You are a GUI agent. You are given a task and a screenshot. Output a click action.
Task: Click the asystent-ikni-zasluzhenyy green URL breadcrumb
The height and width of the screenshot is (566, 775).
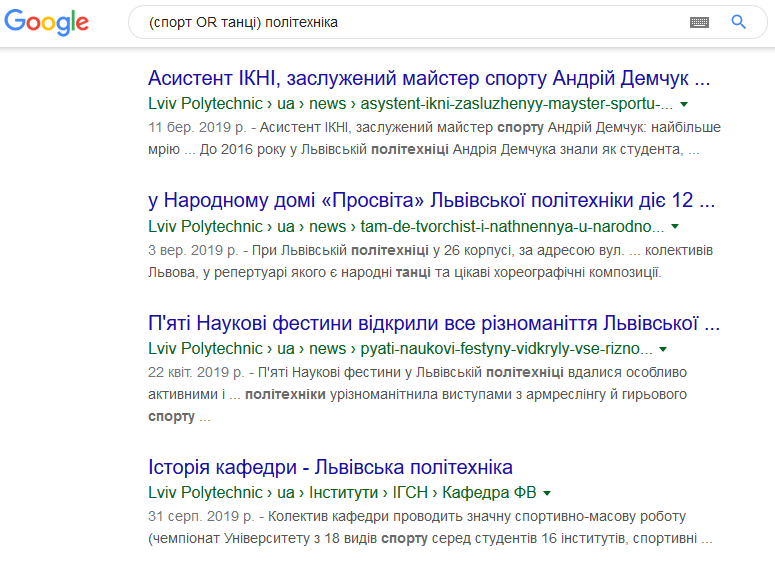(410, 104)
